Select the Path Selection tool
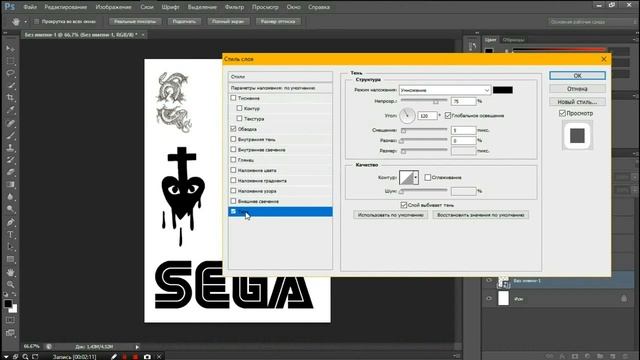The height and width of the screenshot is (360, 640). coord(10,247)
